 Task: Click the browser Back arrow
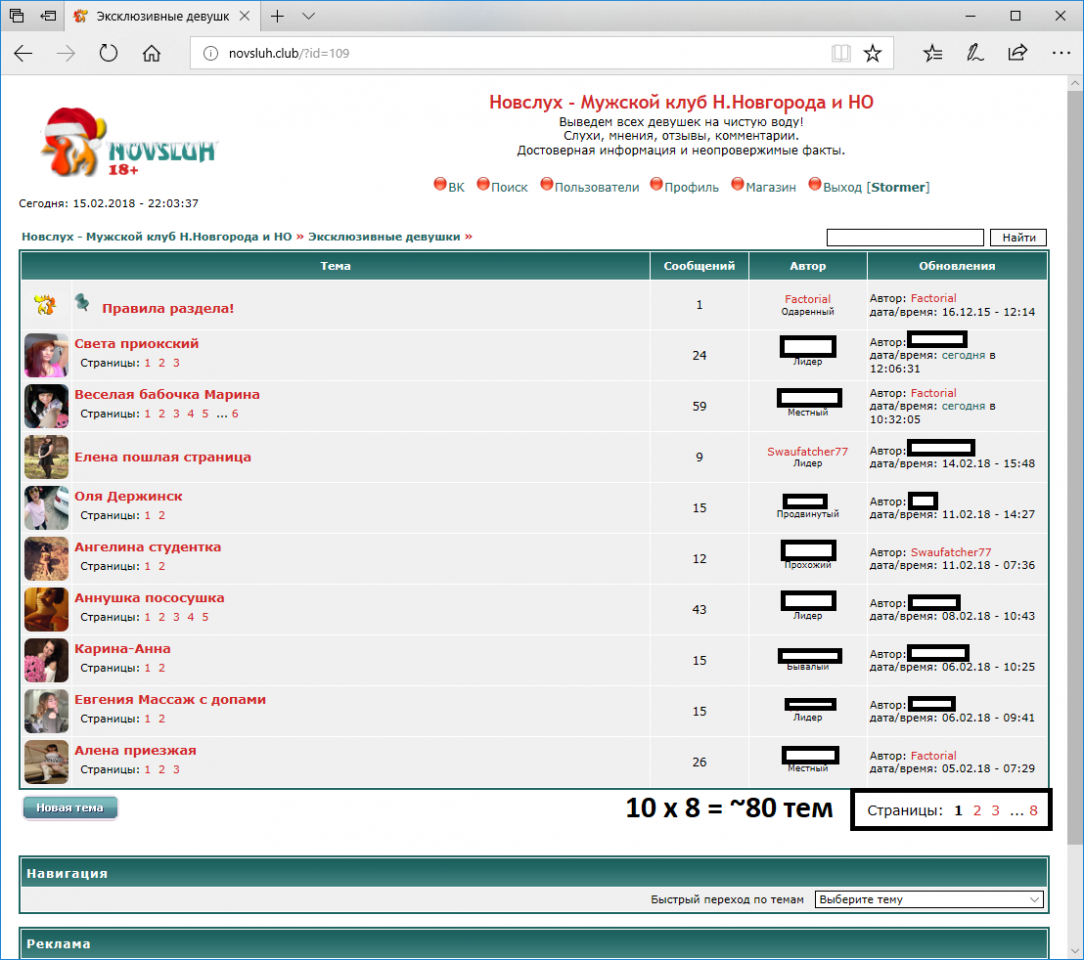(x=23, y=53)
